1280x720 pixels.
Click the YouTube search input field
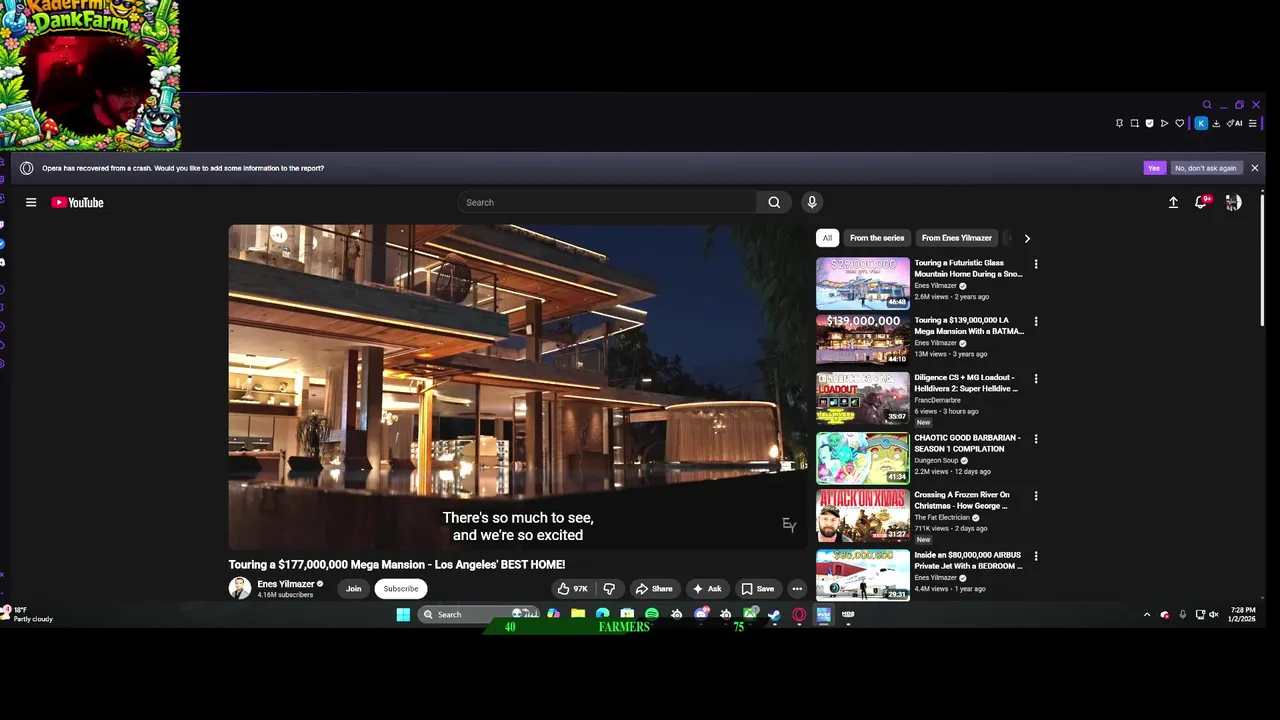(x=607, y=202)
